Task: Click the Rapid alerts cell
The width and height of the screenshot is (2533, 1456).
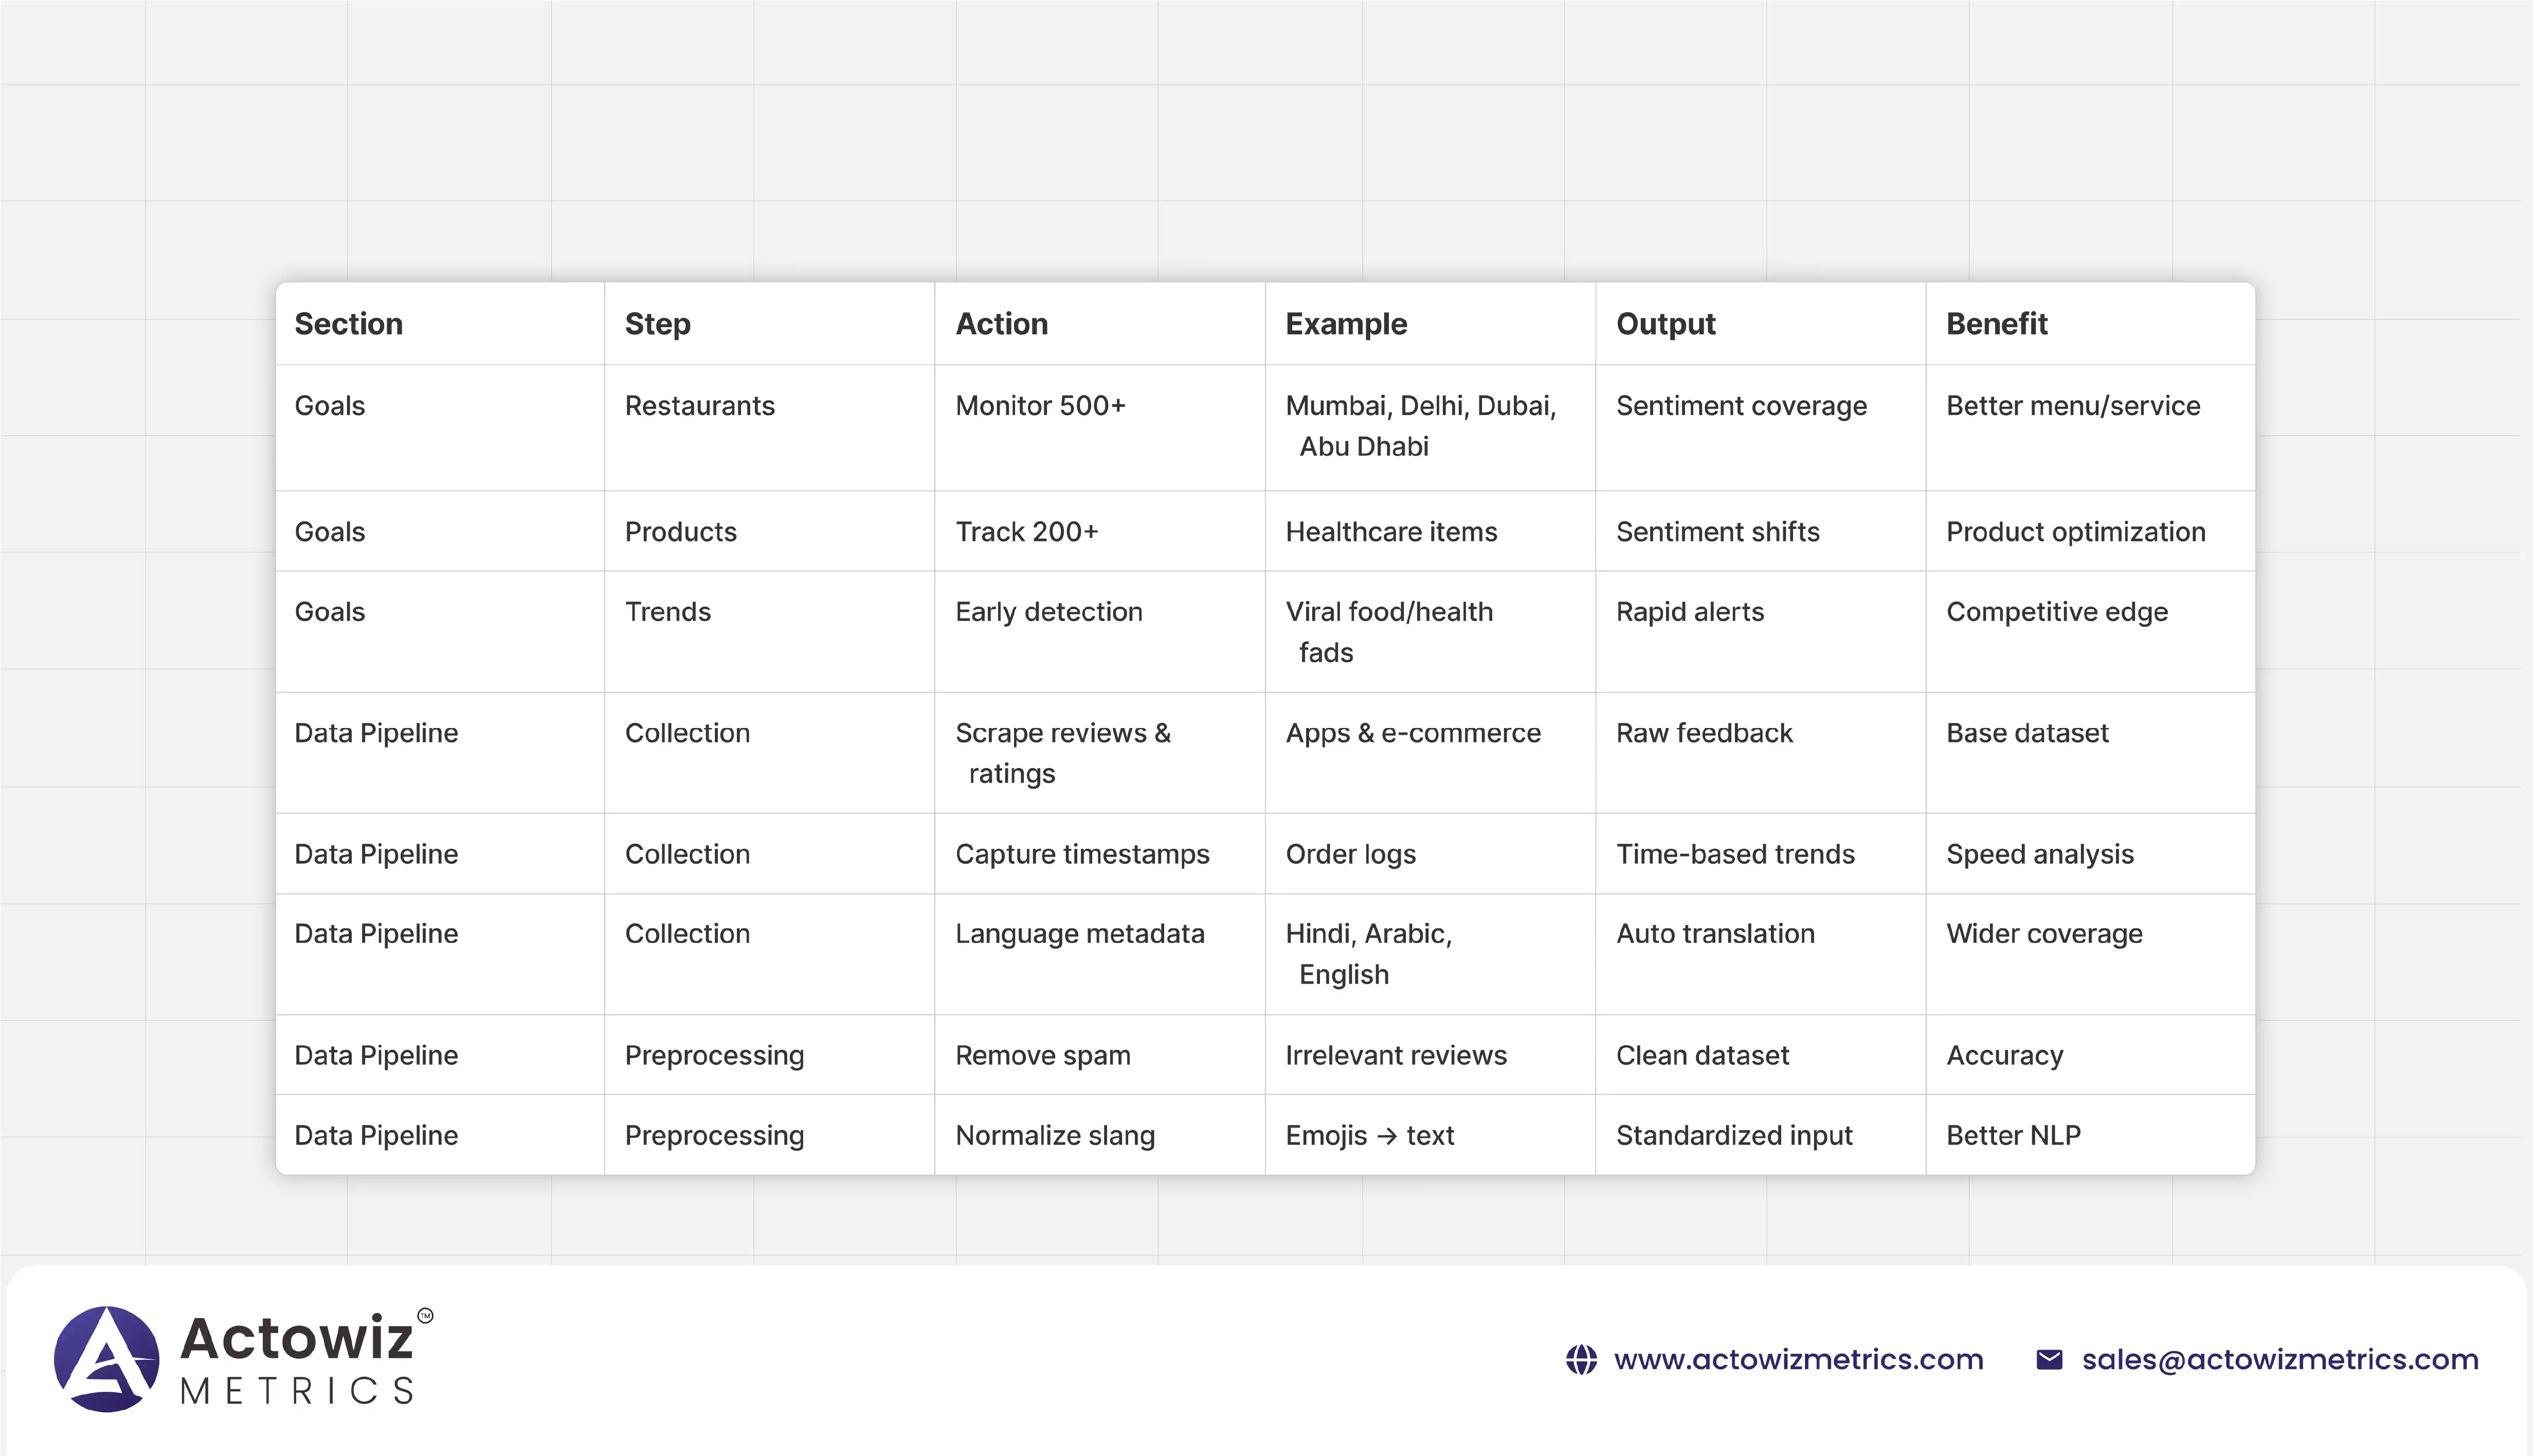Action: coord(1689,612)
